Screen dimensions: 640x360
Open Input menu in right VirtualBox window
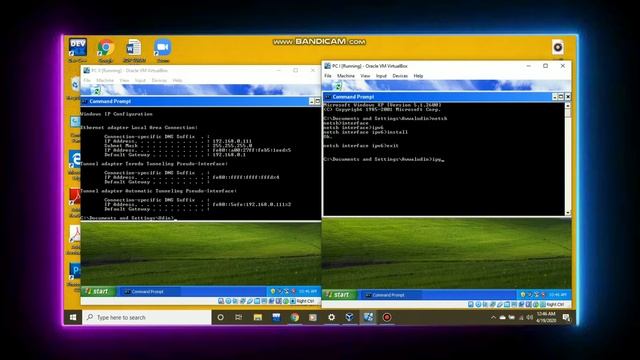pyautogui.click(x=381, y=76)
